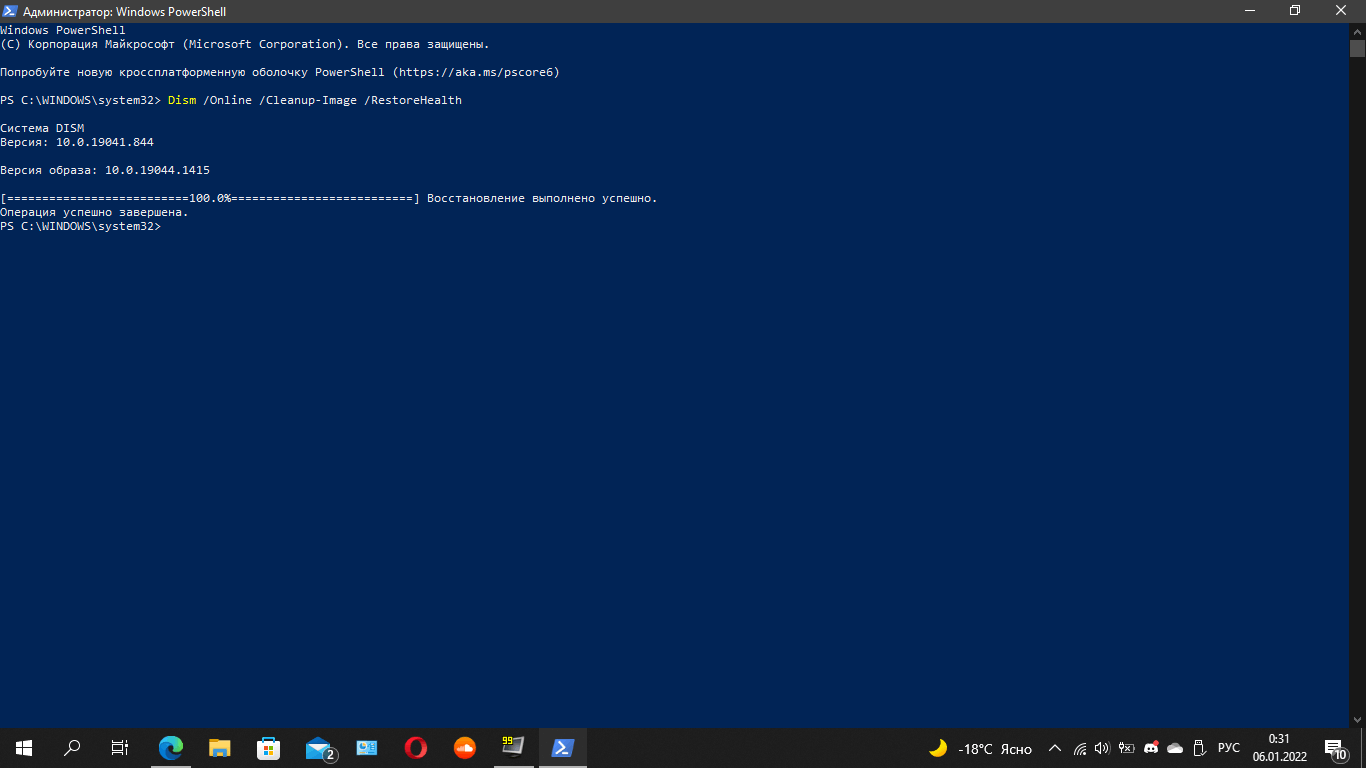Click scrollbar up arrow in PowerShell
Screen dimensions: 1366x768
(1357, 31)
